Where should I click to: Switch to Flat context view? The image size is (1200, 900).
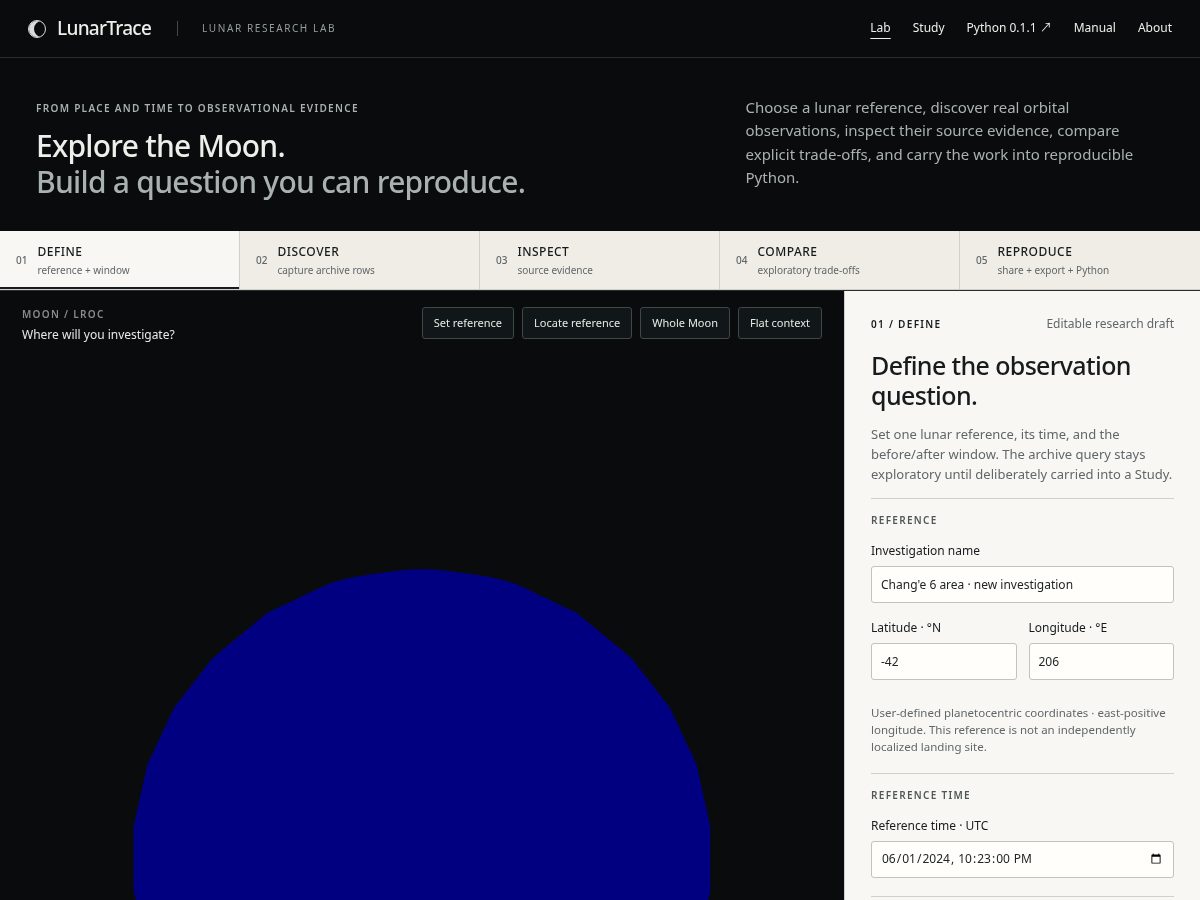[780, 323]
